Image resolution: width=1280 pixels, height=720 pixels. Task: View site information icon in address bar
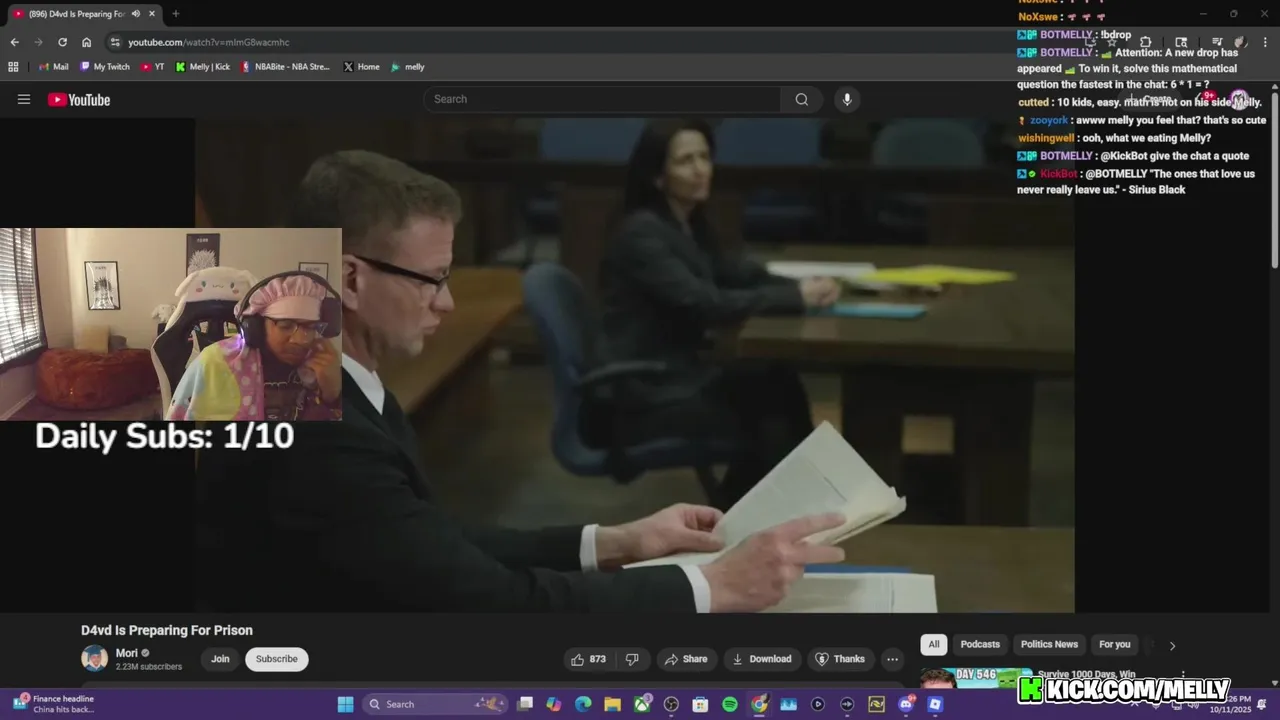pos(115,42)
